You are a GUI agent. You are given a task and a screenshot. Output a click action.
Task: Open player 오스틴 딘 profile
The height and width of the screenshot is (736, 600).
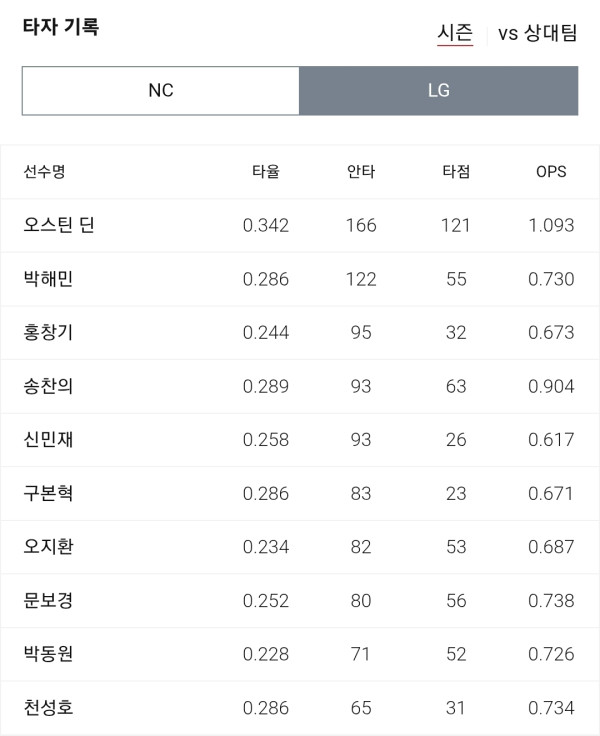pos(59,225)
